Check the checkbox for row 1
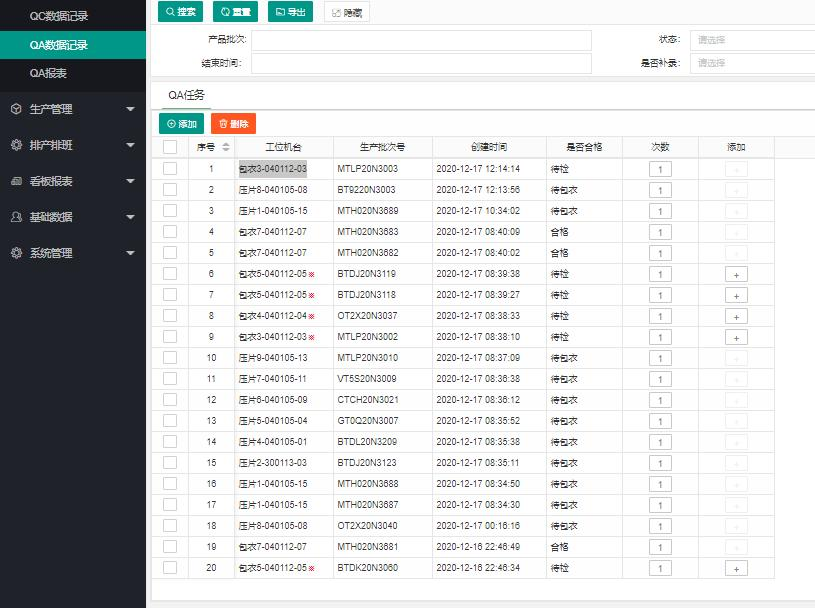Screen dimensions: 815x608 [x=170, y=169]
